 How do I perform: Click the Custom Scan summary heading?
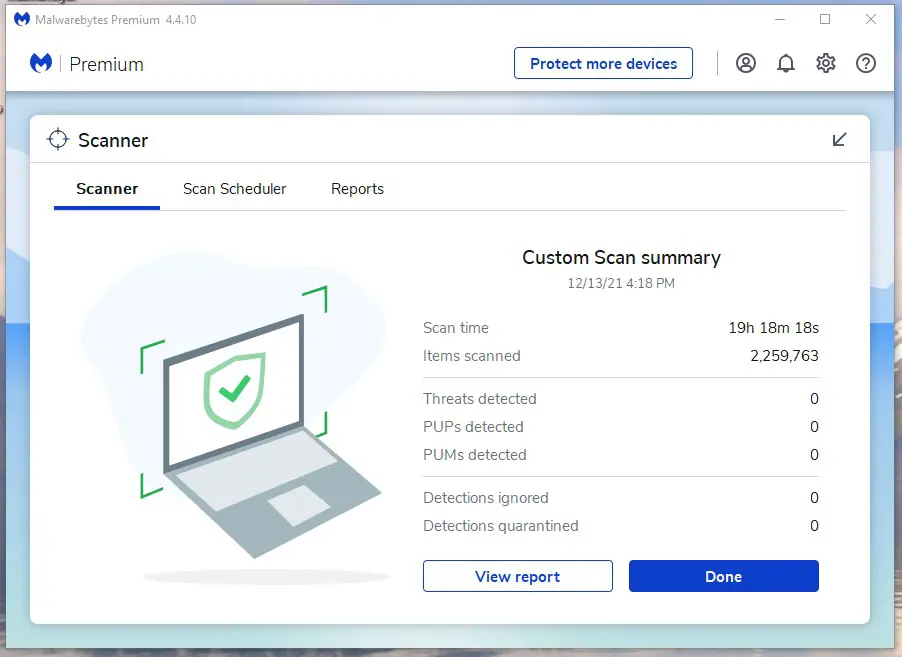(x=621, y=258)
